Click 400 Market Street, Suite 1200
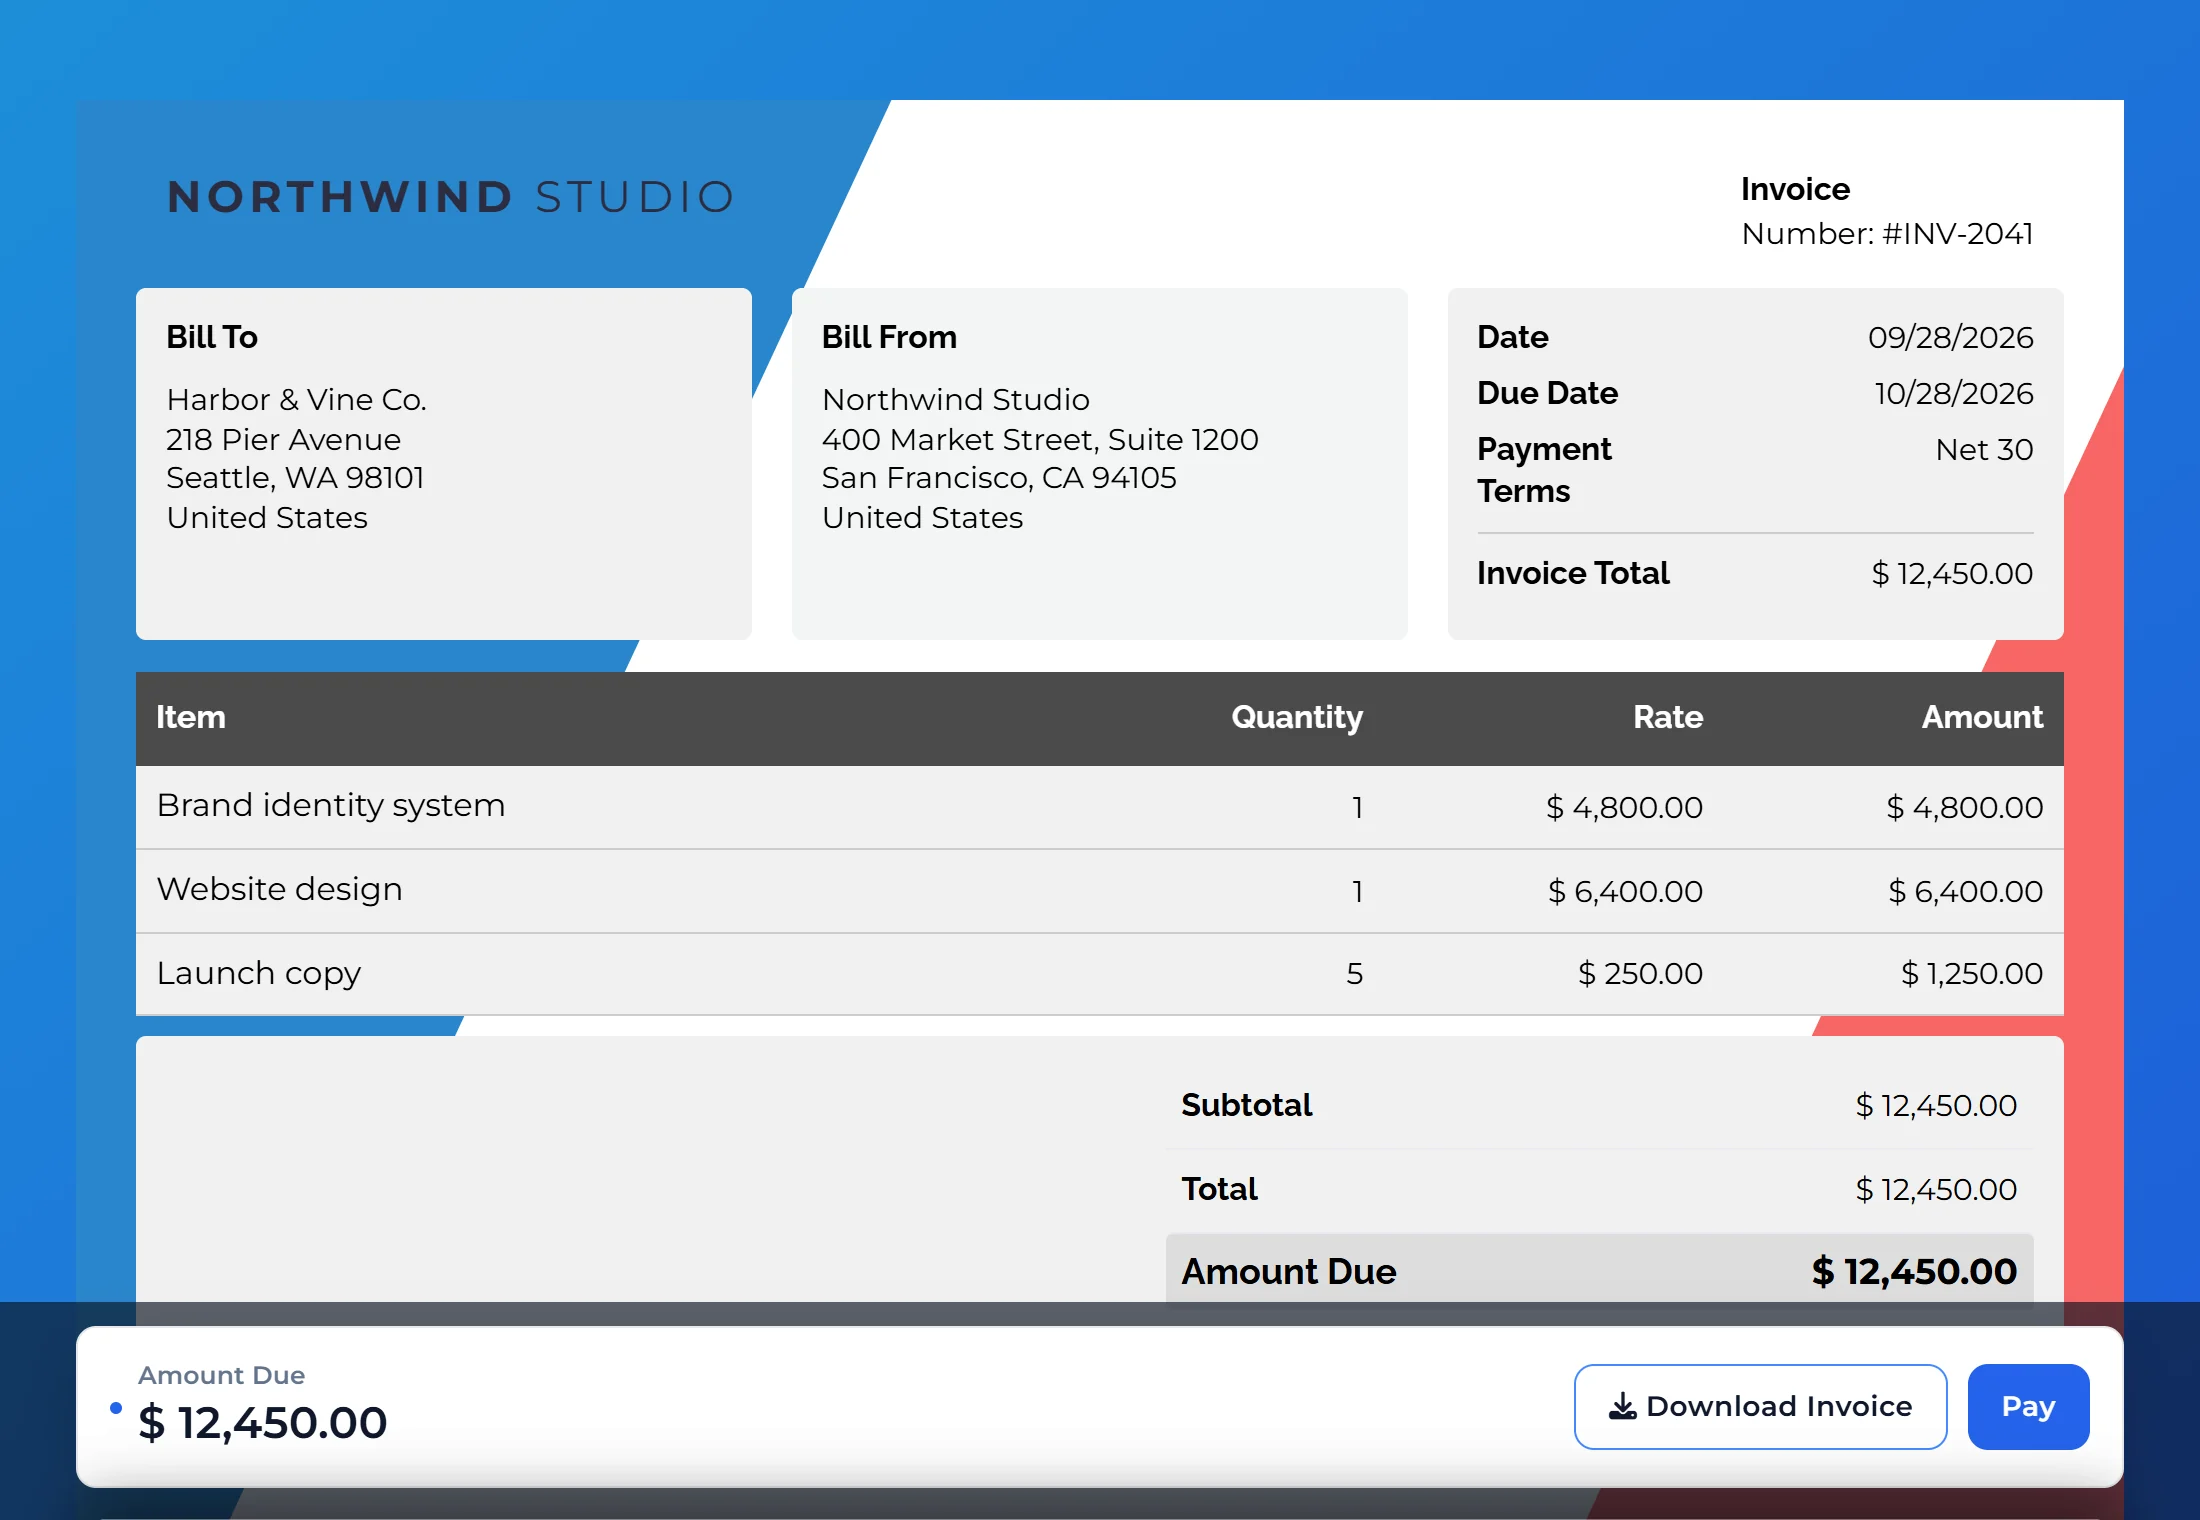 pos(1040,439)
